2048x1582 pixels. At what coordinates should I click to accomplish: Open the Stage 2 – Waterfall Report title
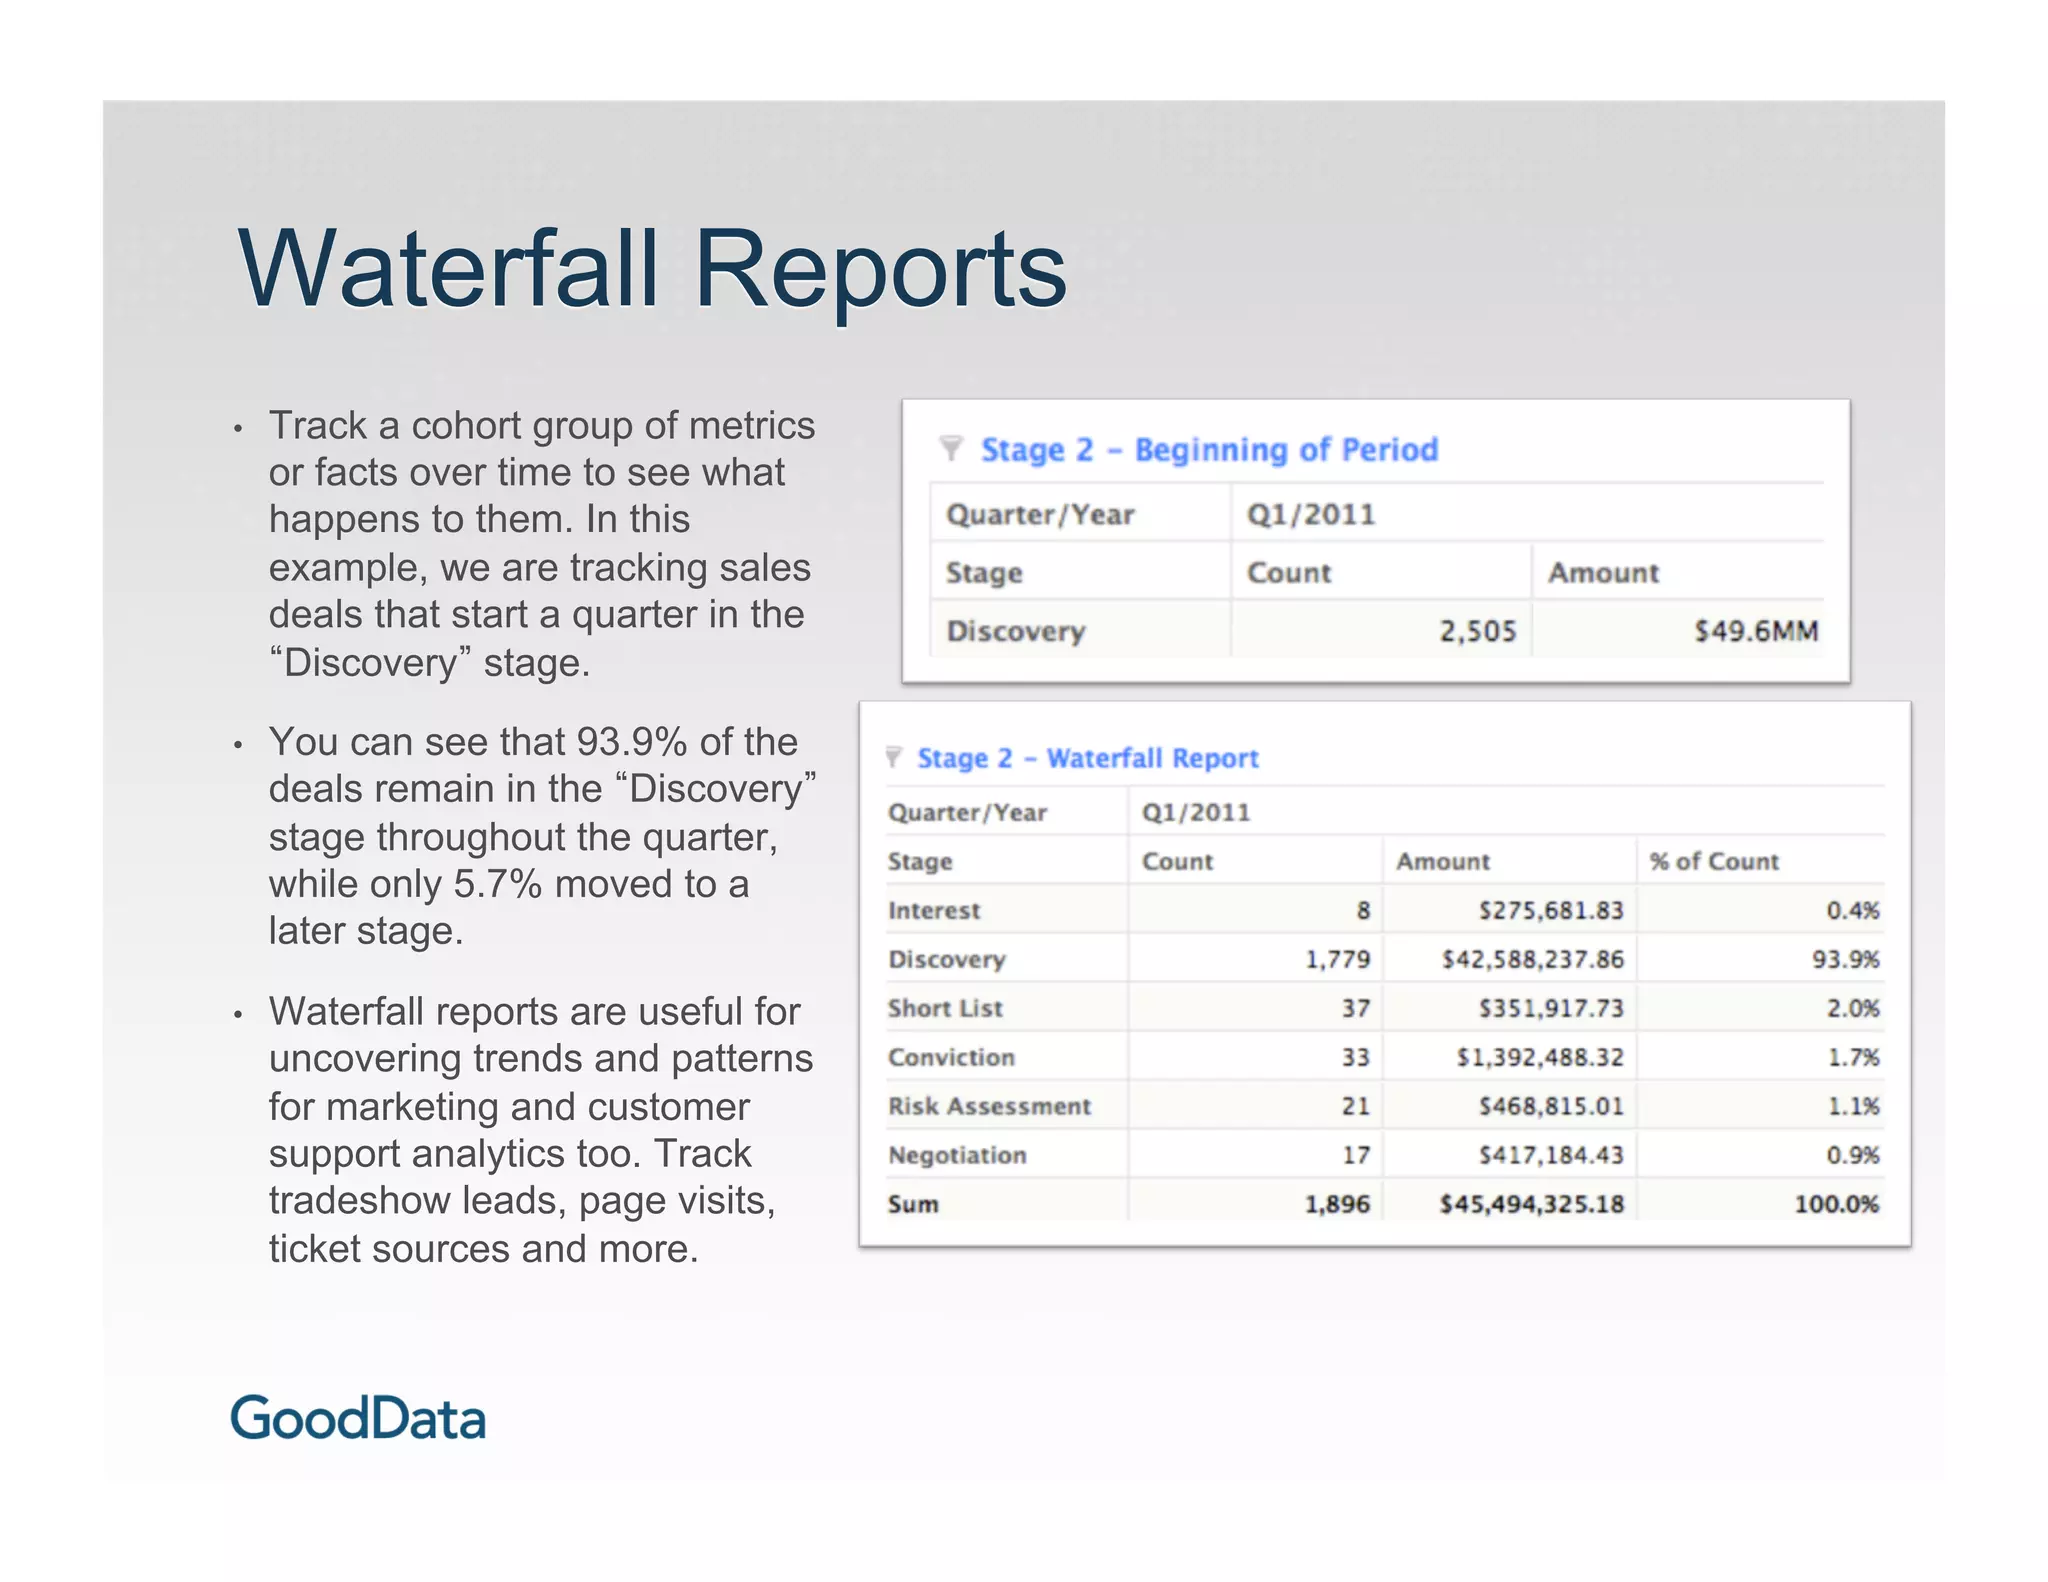1088,758
